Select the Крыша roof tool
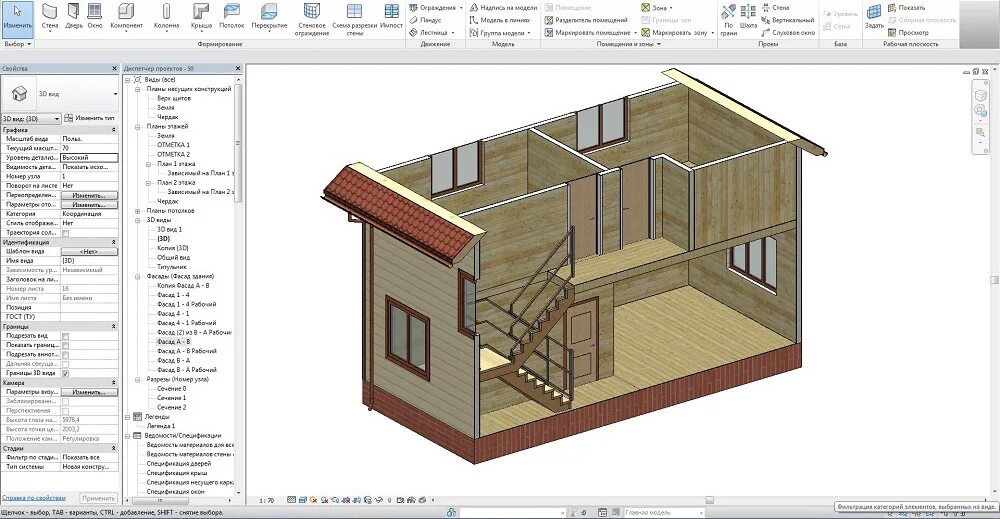This screenshot has width=1000, height=519. coord(201,17)
